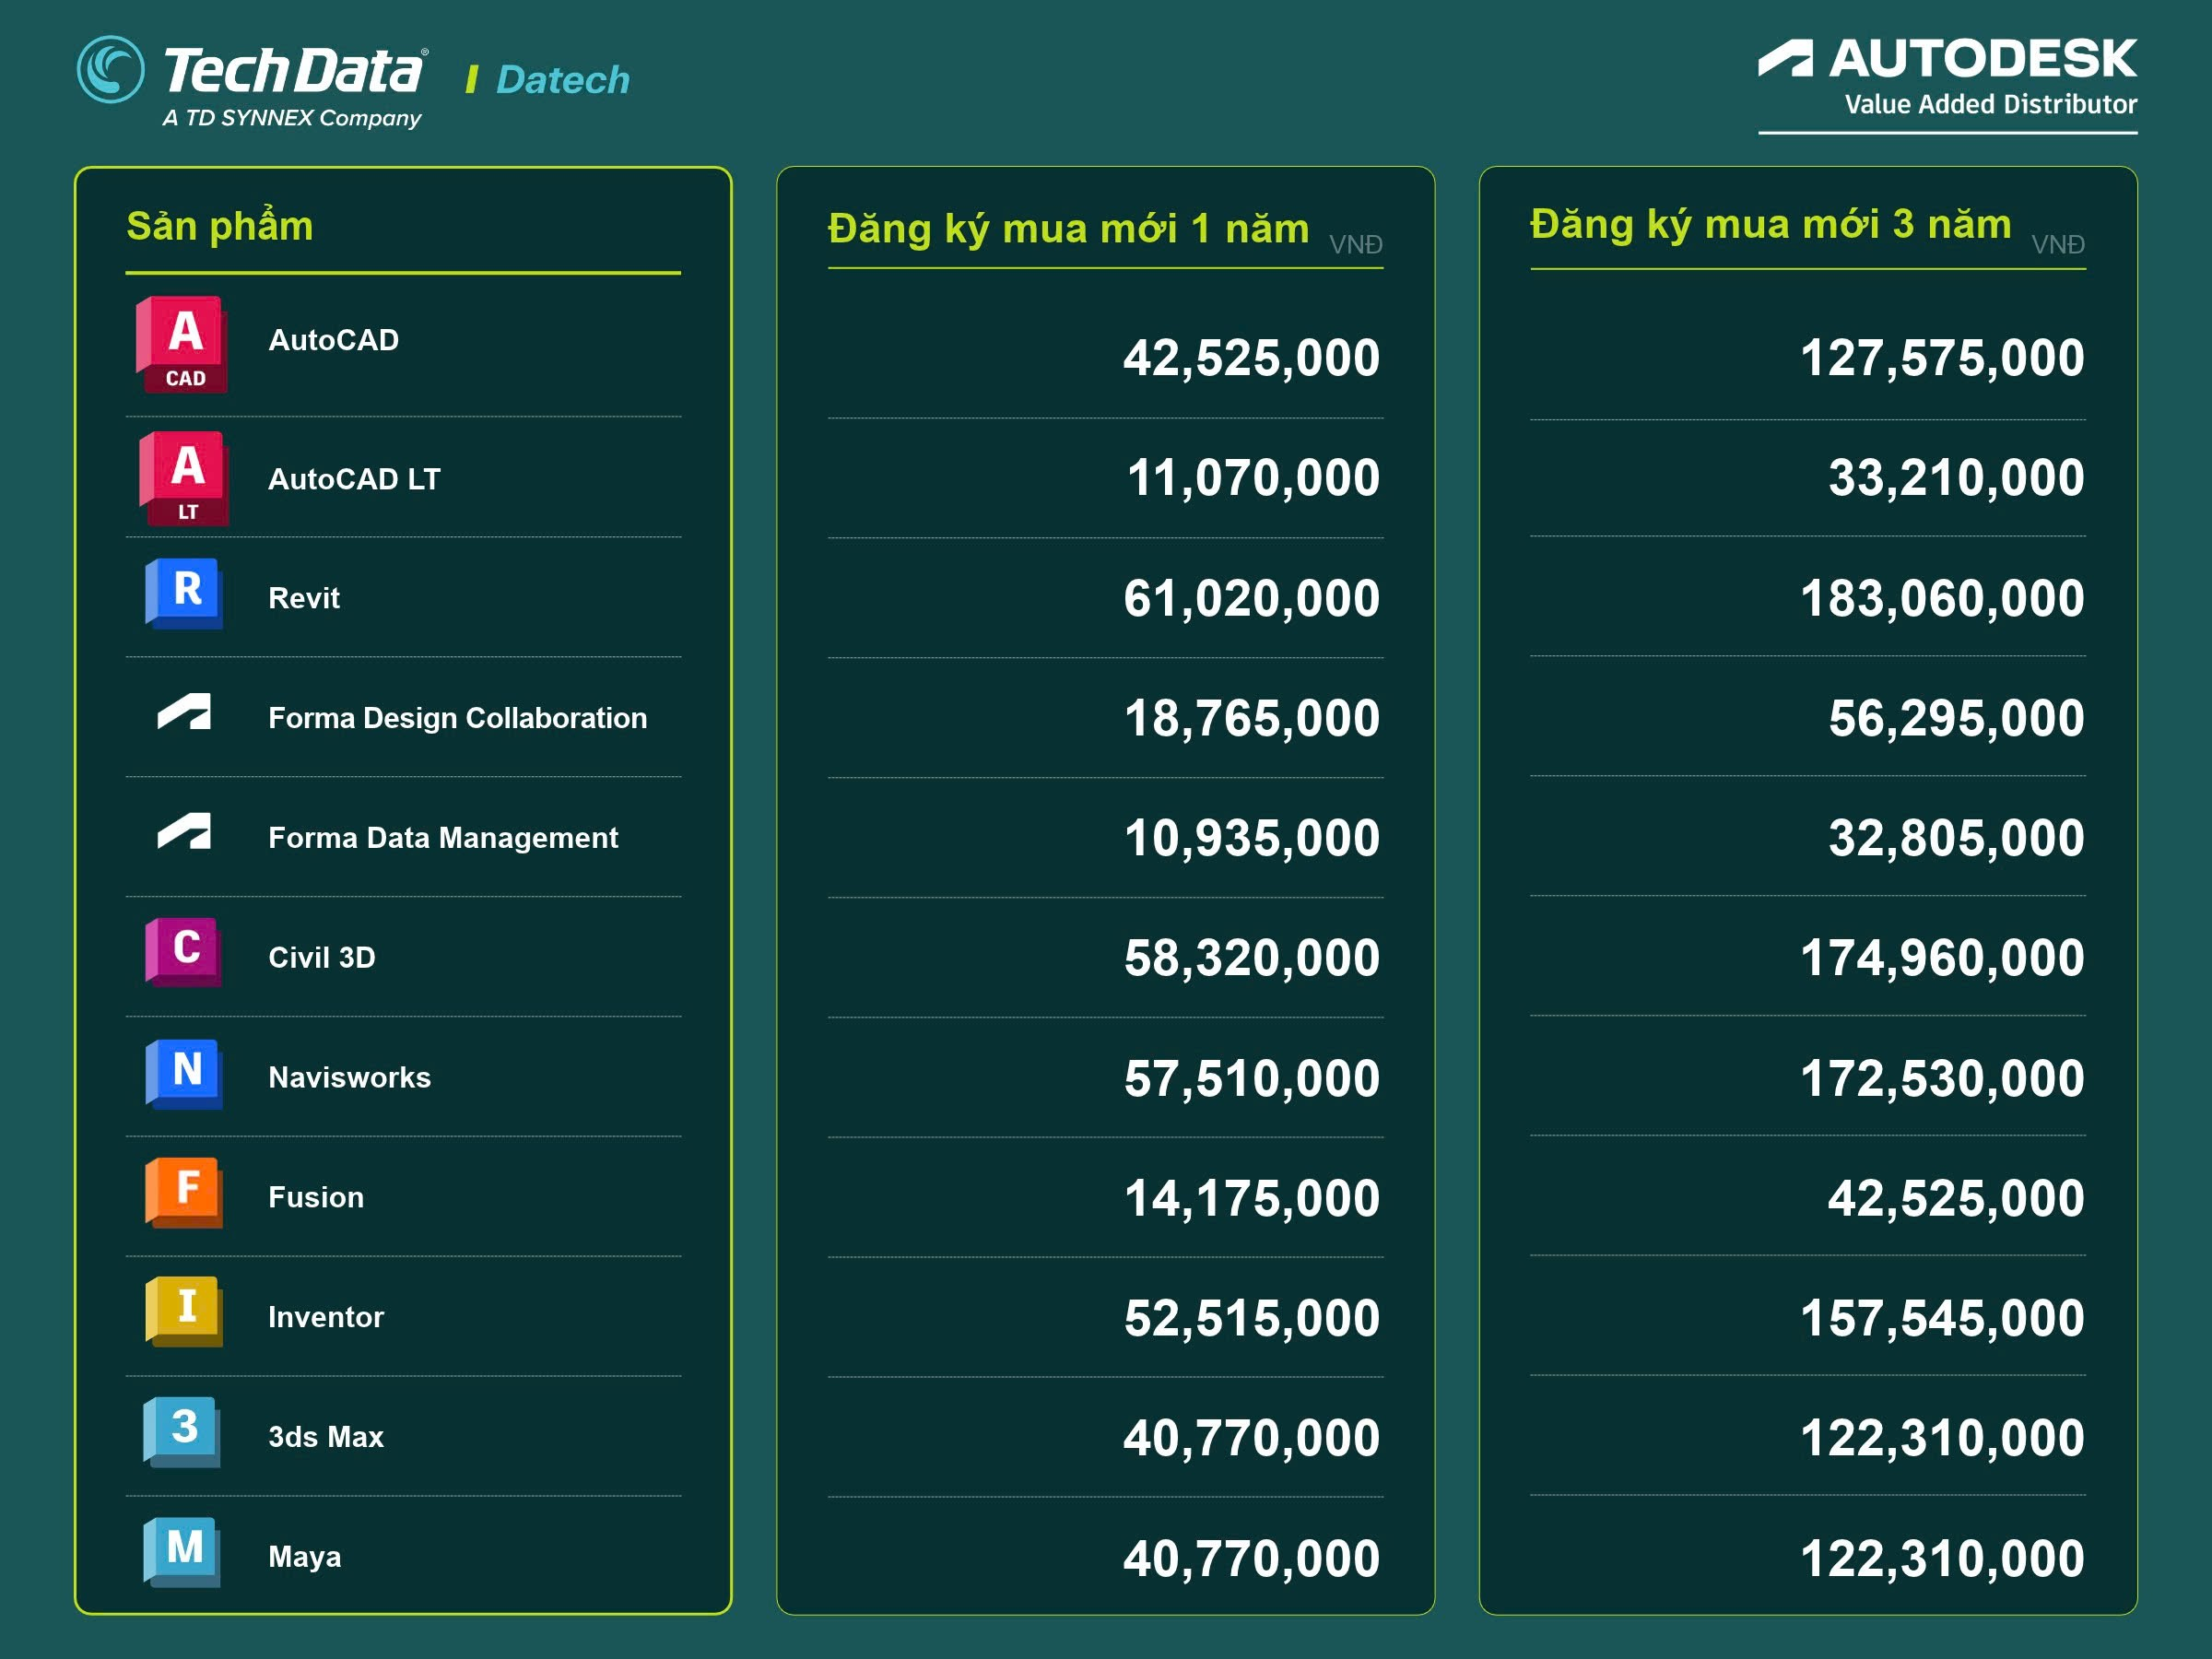Click the 1-year price 61,020,000
2212x1659 pixels.
tap(1251, 599)
